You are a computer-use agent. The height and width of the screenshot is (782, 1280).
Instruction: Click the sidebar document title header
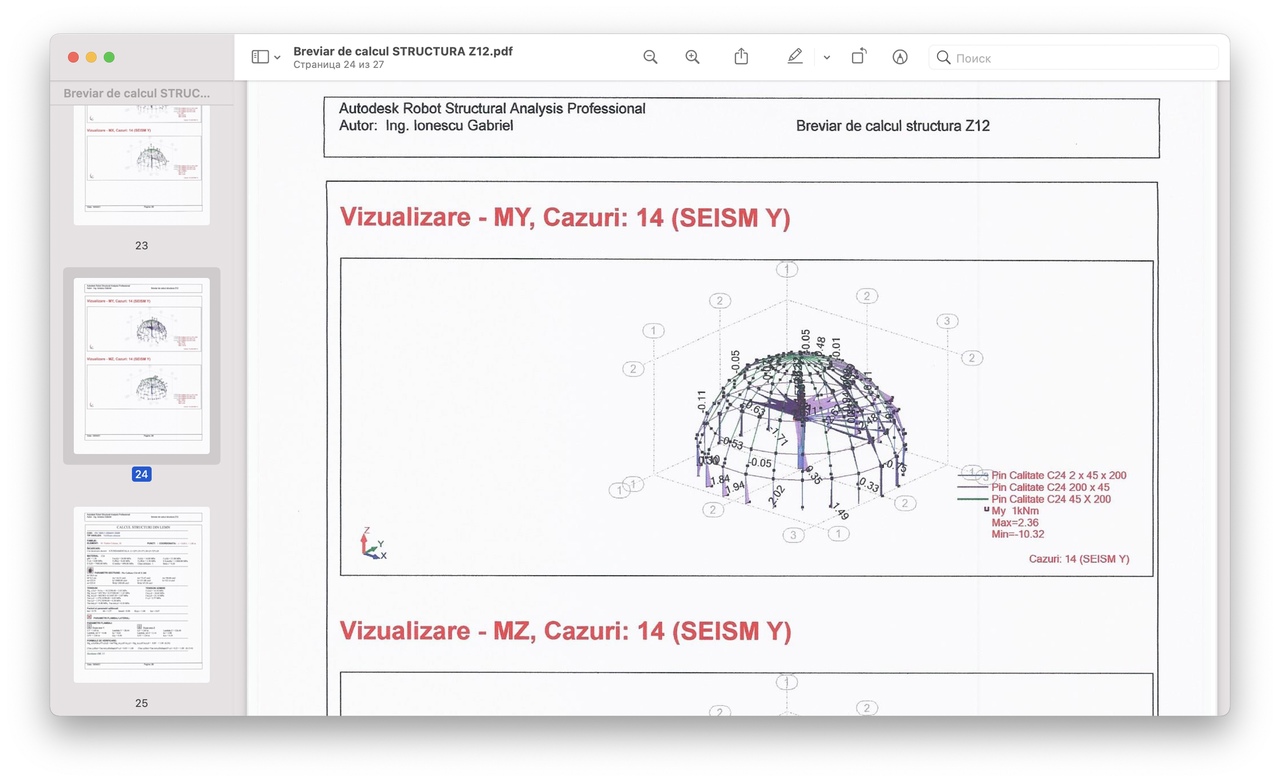(x=137, y=93)
